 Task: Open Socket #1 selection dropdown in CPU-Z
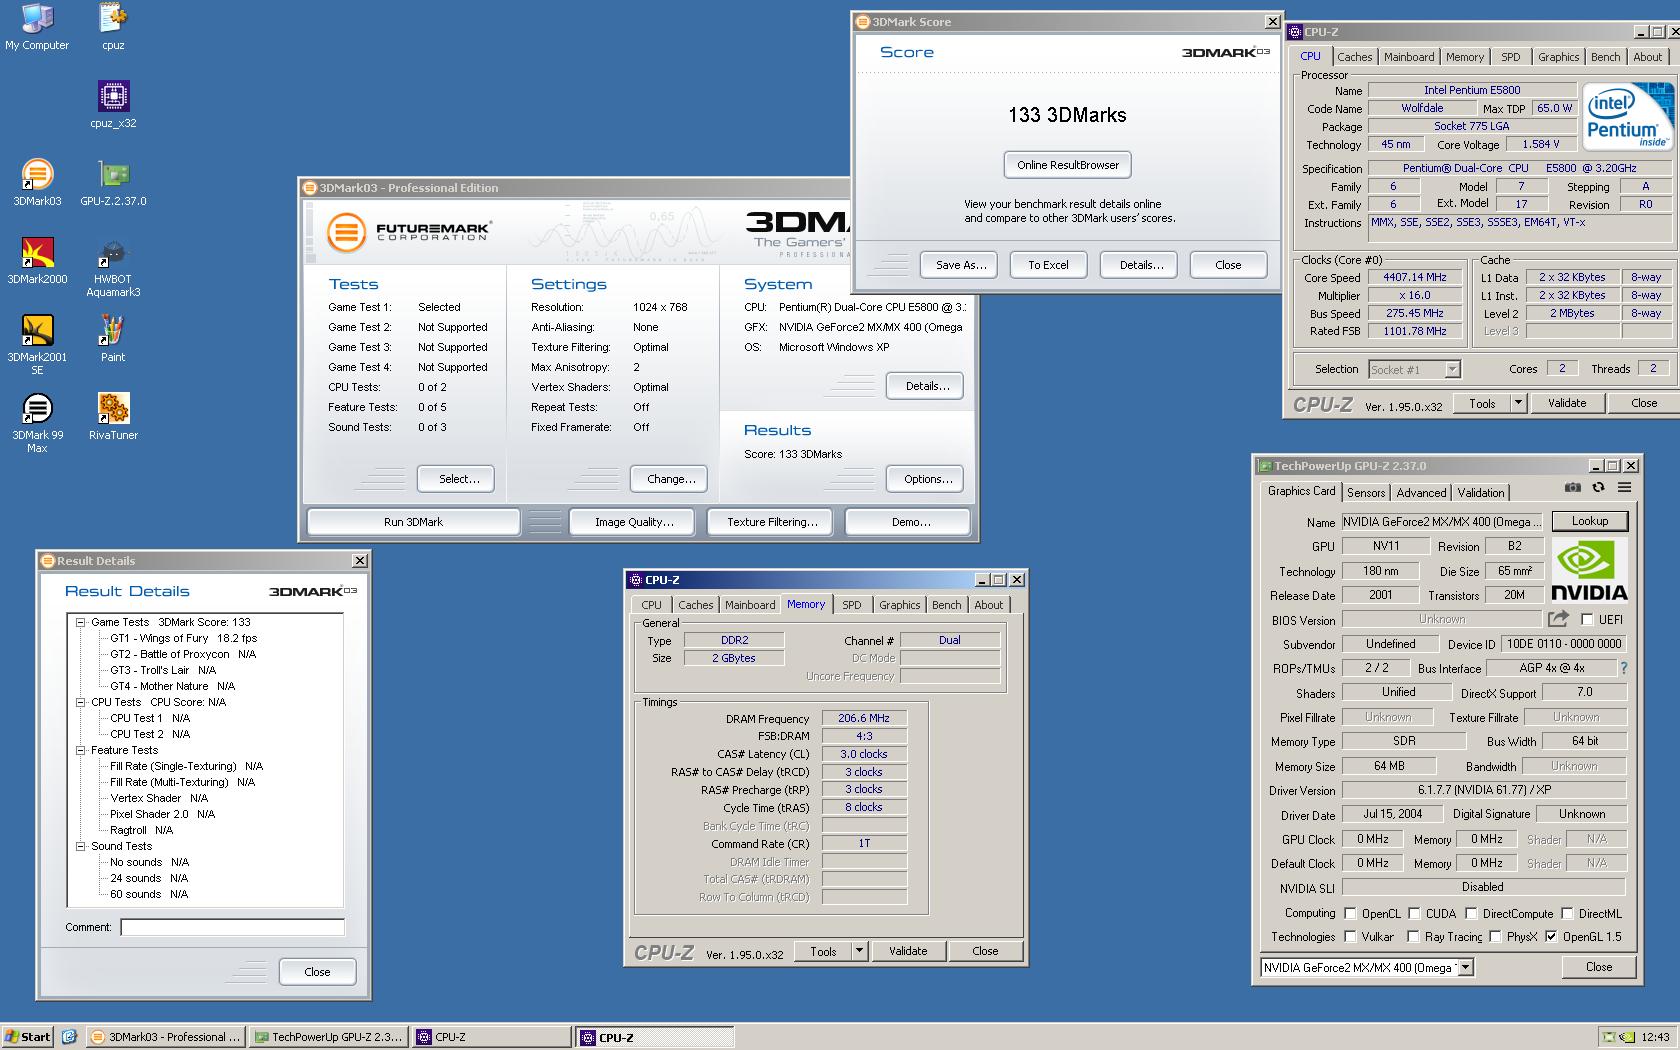pyautogui.click(x=1452, y=370)
